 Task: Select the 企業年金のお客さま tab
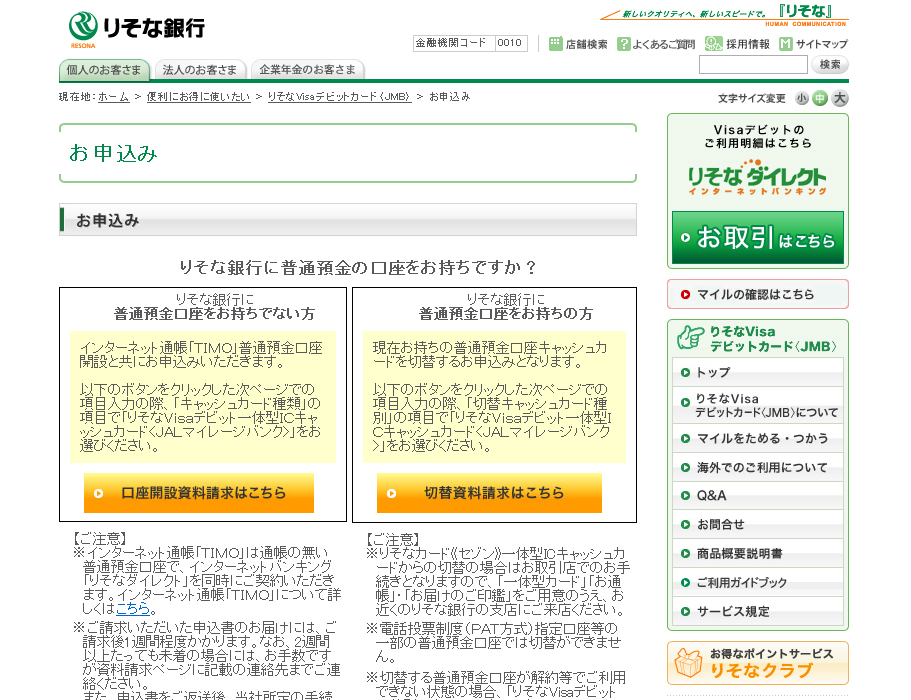308,70
